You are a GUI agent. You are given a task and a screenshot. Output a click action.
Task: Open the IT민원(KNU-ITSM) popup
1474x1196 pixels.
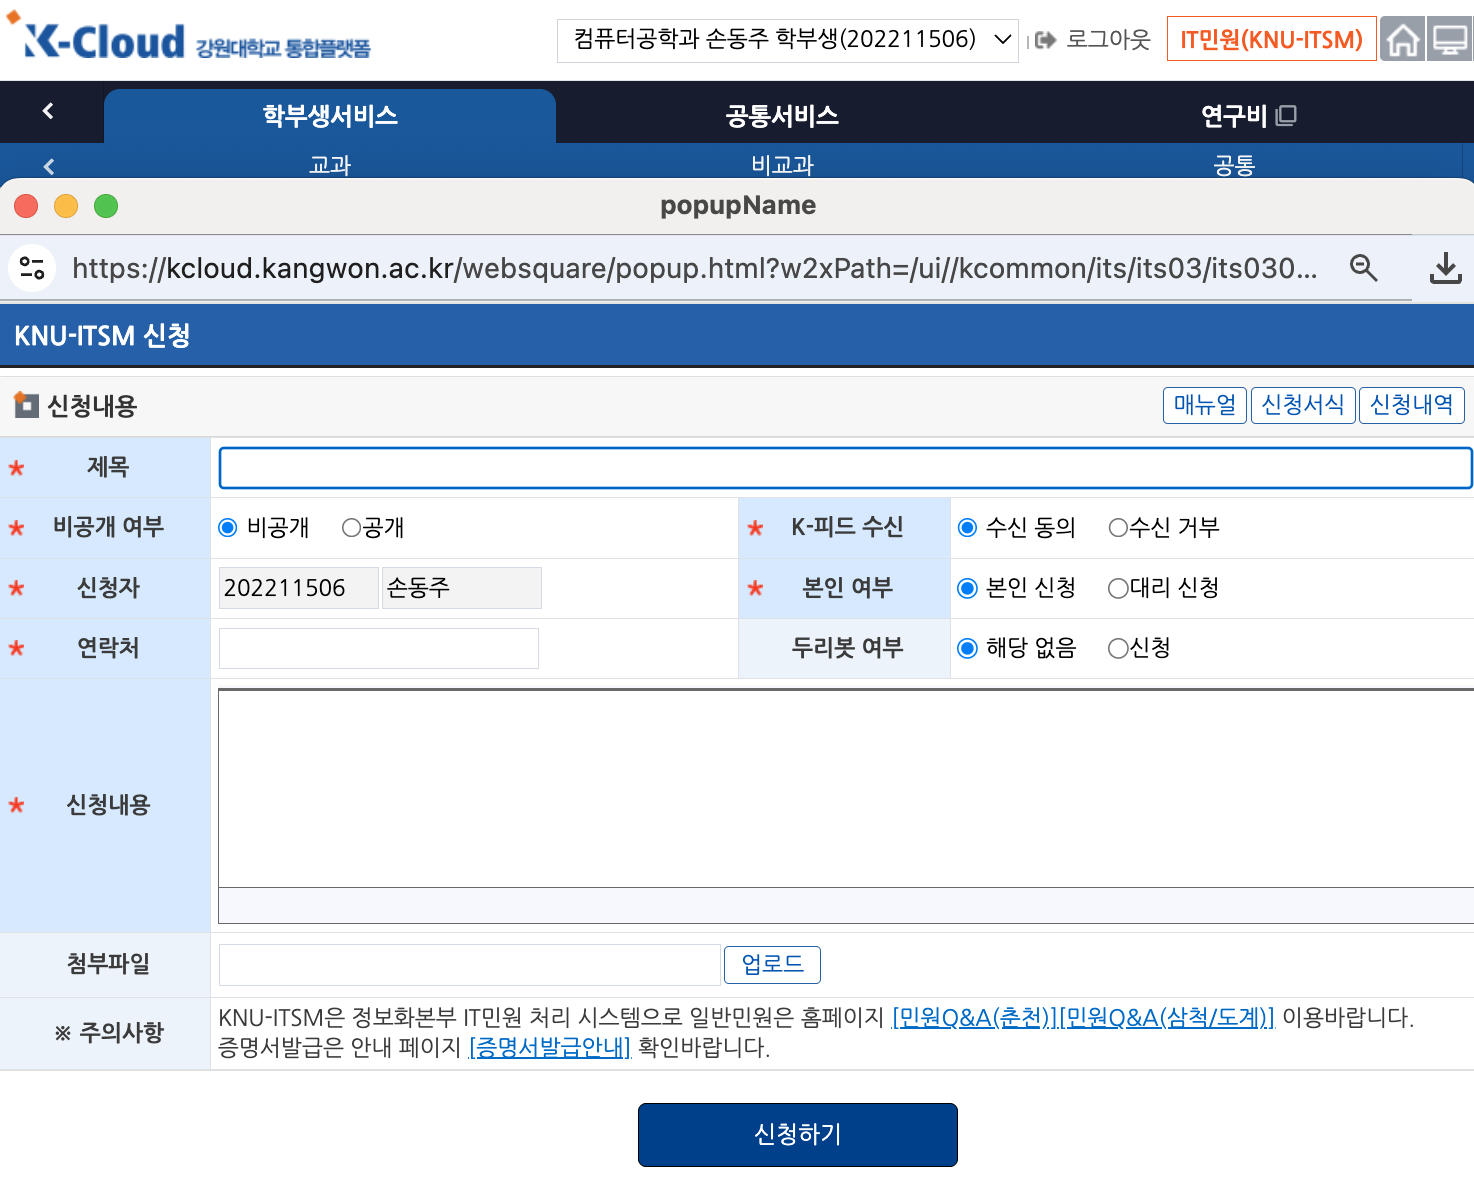tap(1271, 38)
